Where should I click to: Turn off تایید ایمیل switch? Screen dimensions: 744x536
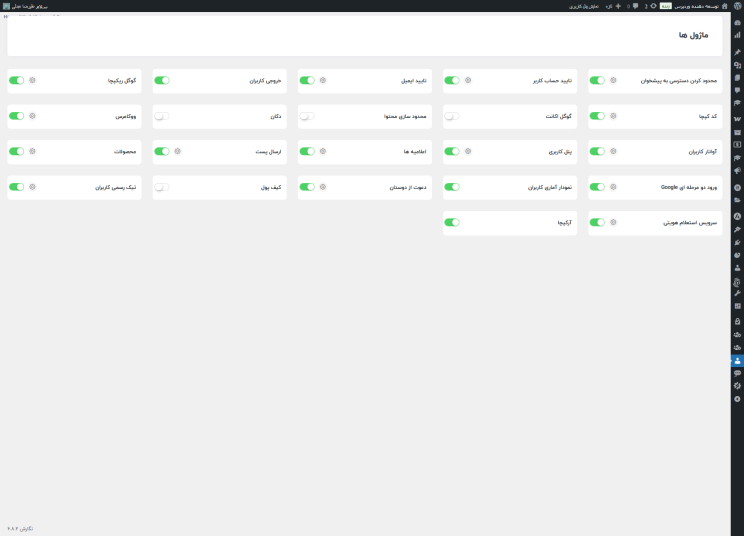(307, 80)
